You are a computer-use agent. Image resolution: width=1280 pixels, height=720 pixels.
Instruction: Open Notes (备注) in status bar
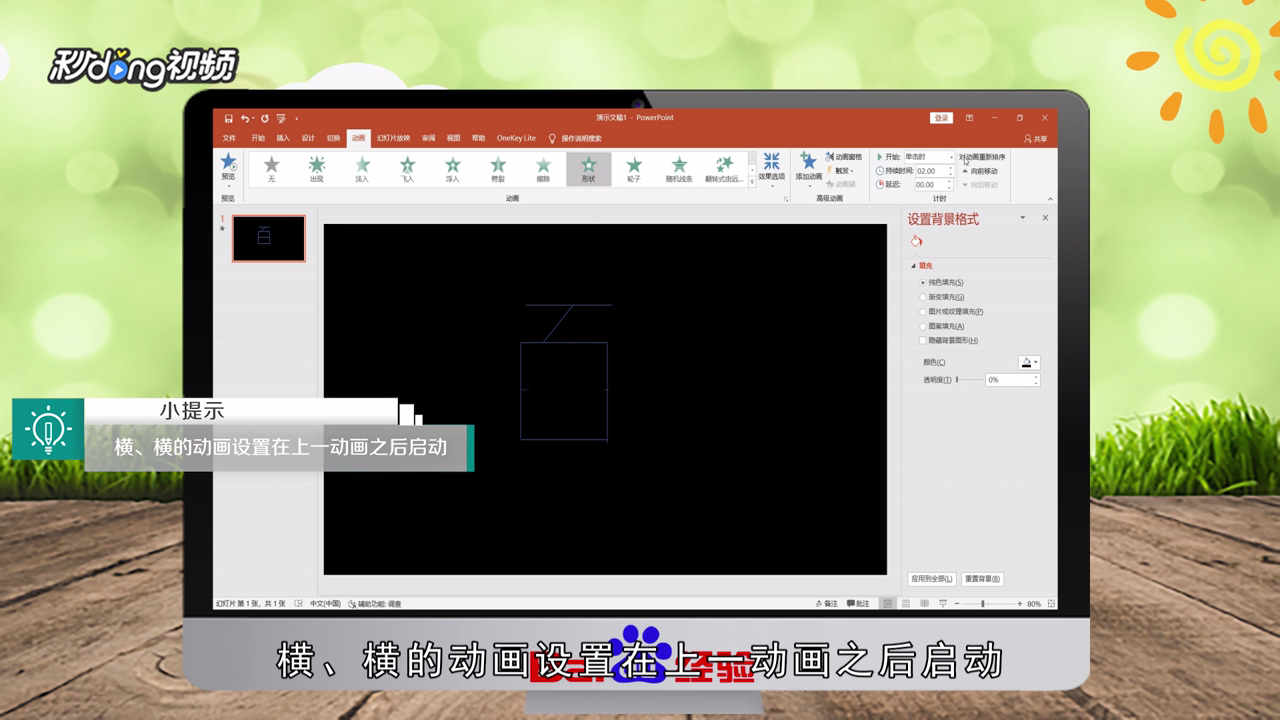tap(827, 604)
